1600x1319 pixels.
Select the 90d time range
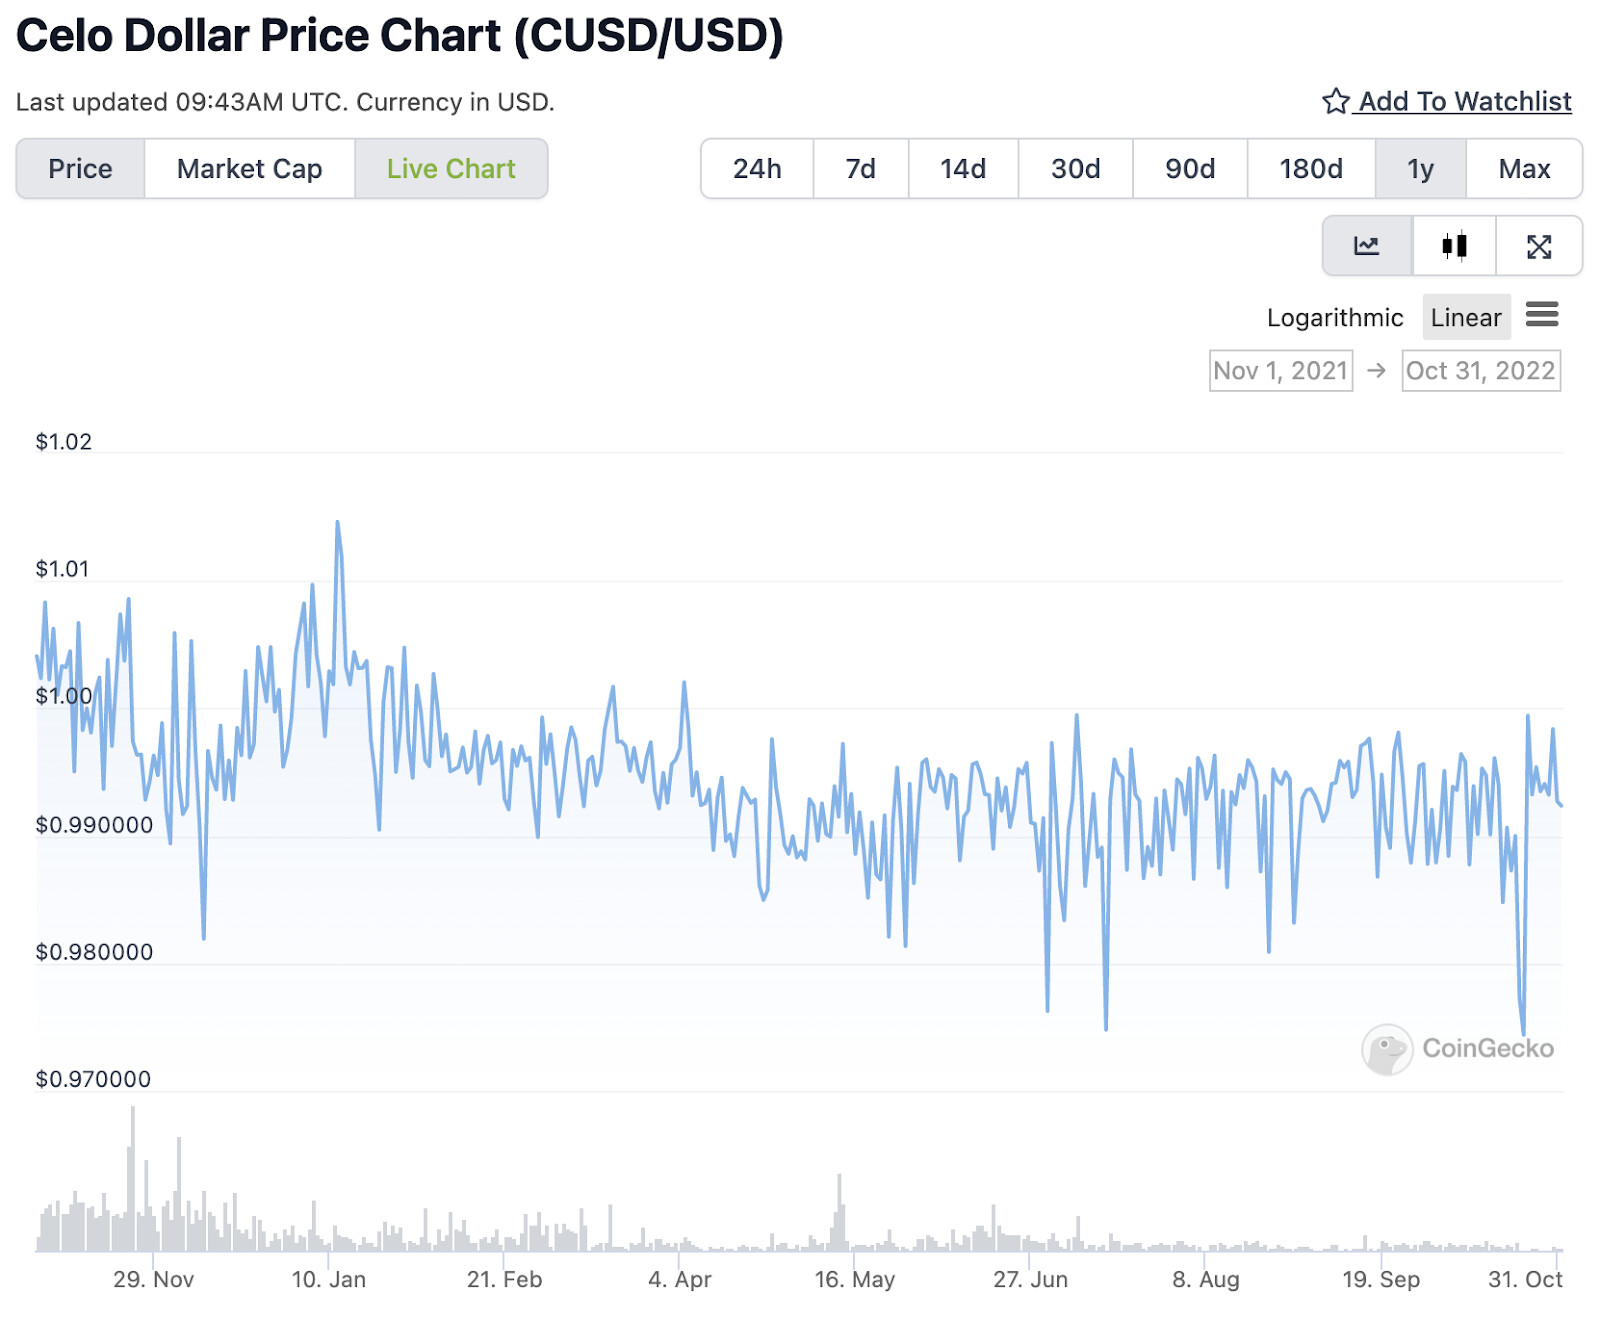click(1190, 169)
